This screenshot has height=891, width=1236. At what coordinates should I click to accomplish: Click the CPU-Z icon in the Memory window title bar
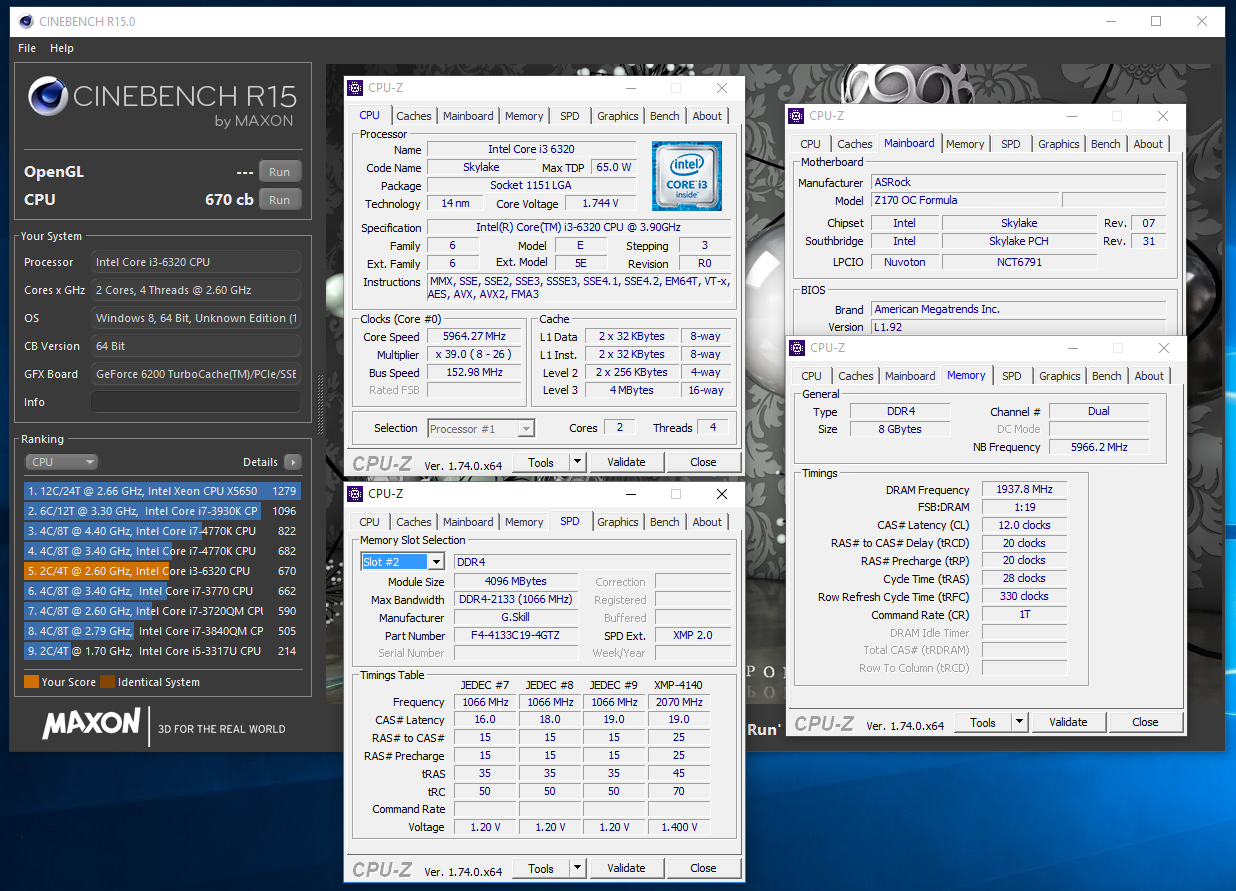click(797, 348)
